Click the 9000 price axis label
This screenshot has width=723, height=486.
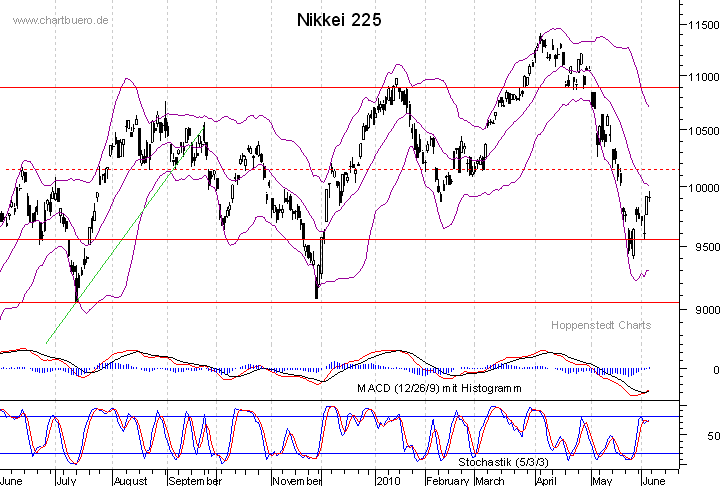pos(707,310)
